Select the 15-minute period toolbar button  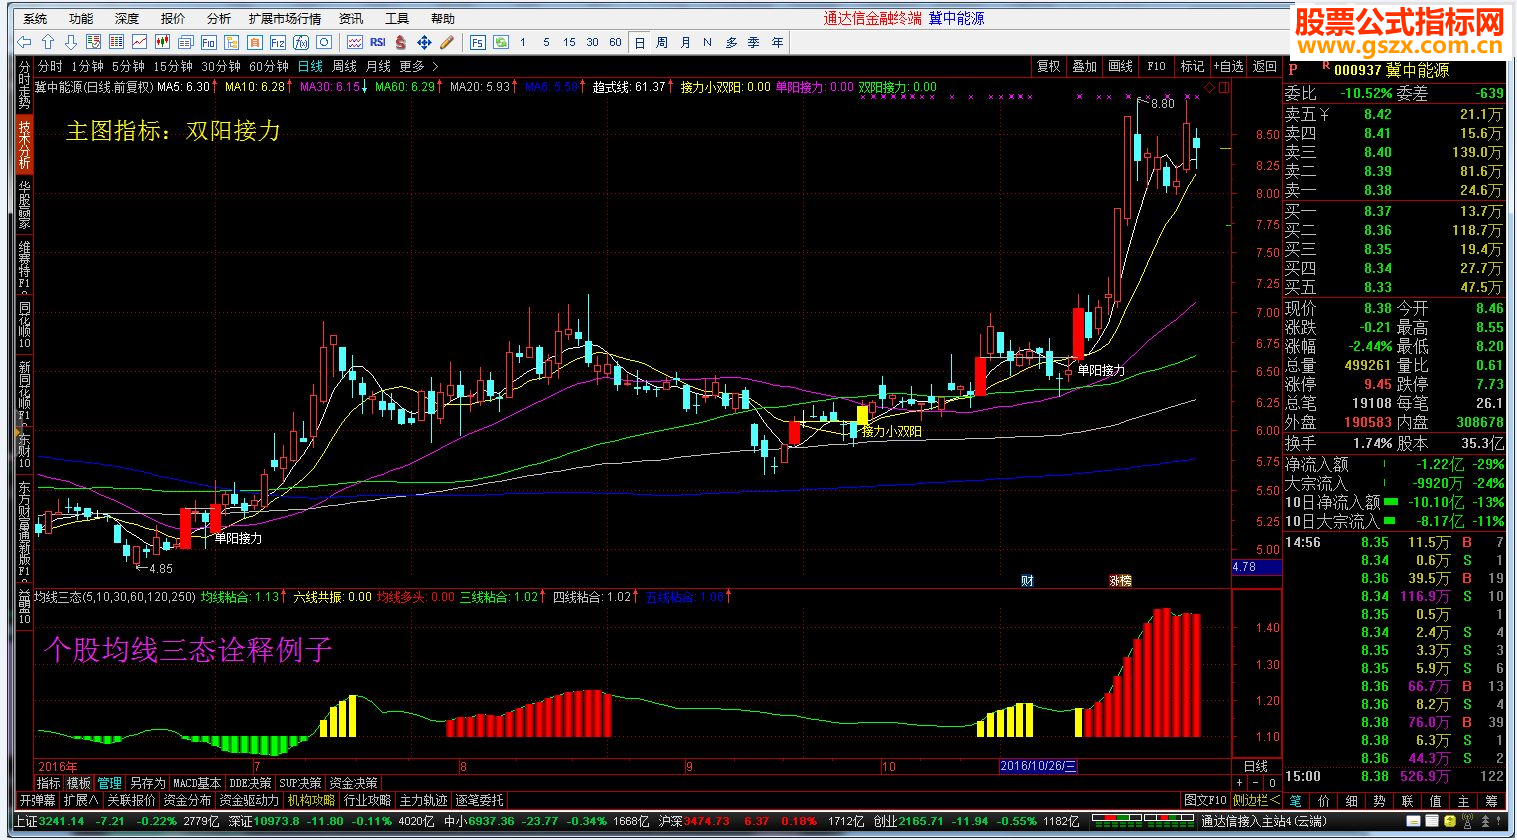569,42
